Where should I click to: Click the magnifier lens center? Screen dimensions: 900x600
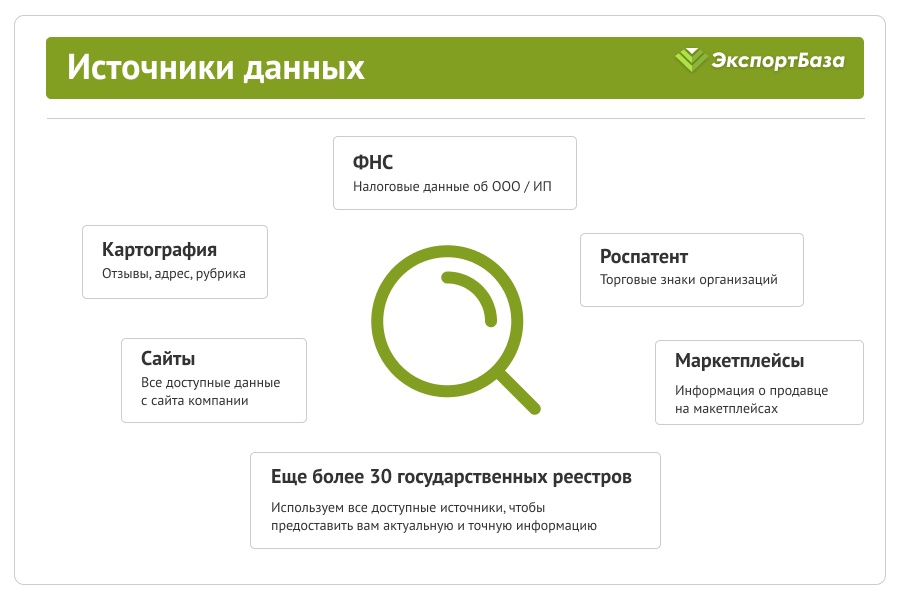tap(445, 318)
